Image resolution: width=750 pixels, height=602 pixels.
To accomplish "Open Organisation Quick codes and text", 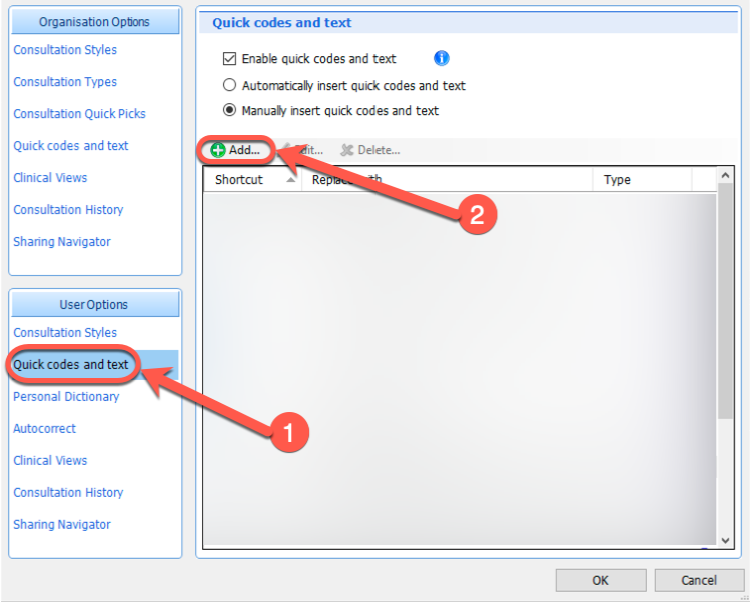I will coord(71,146).
